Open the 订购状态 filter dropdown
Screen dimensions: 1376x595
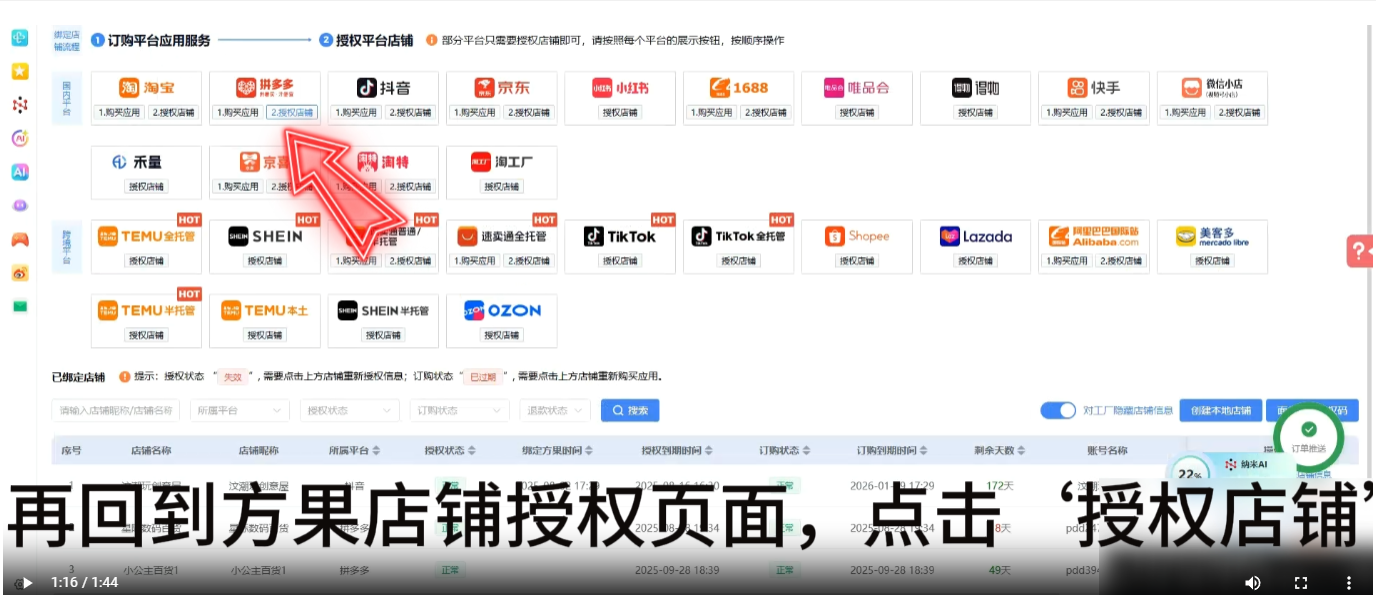(x=460, y=410)
